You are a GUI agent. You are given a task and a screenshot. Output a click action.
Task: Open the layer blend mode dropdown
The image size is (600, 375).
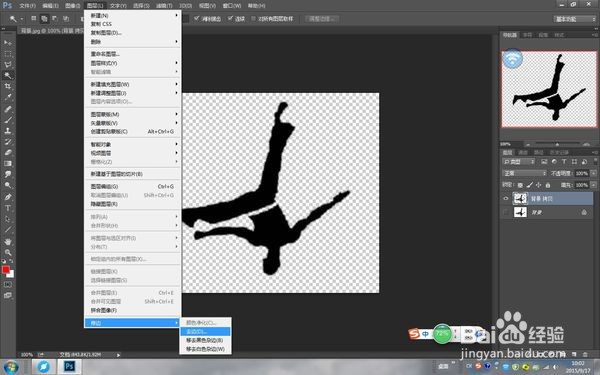click(524, 173)
